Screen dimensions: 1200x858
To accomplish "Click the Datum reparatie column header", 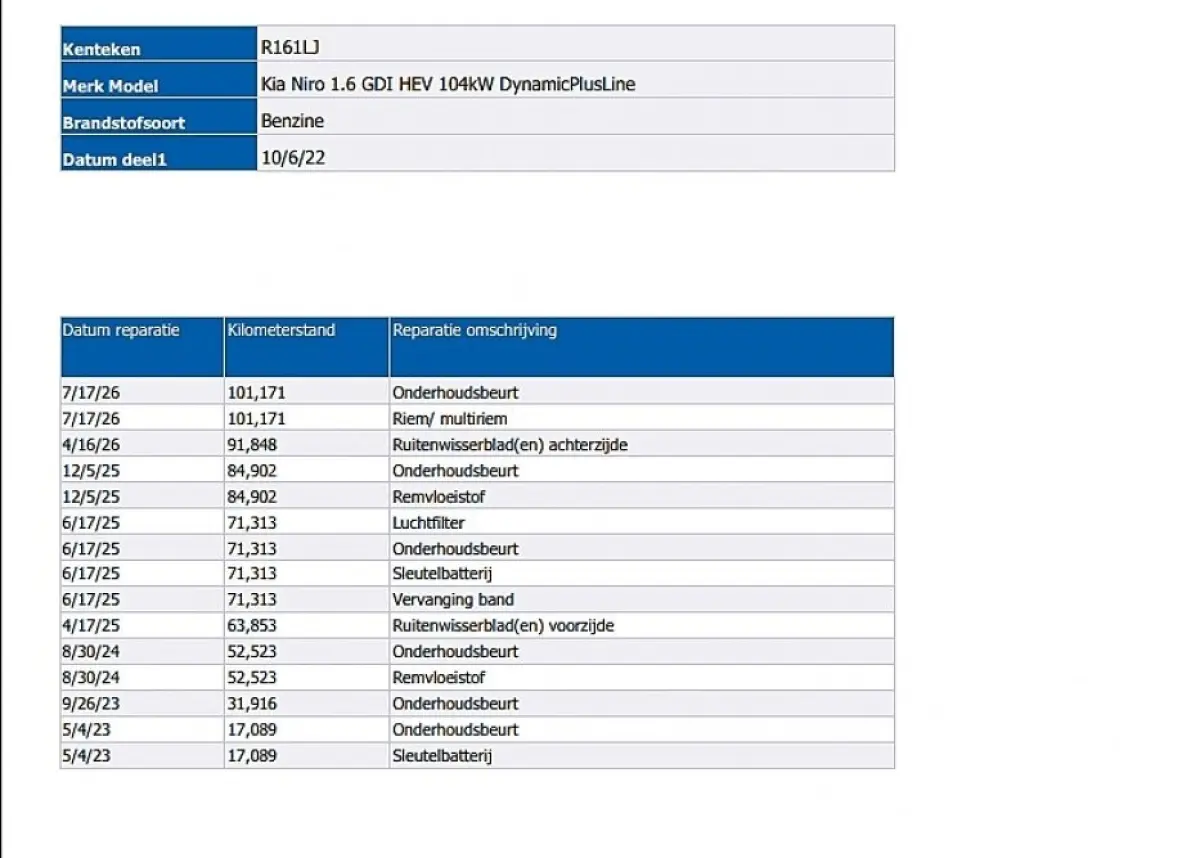I will 142,347.
